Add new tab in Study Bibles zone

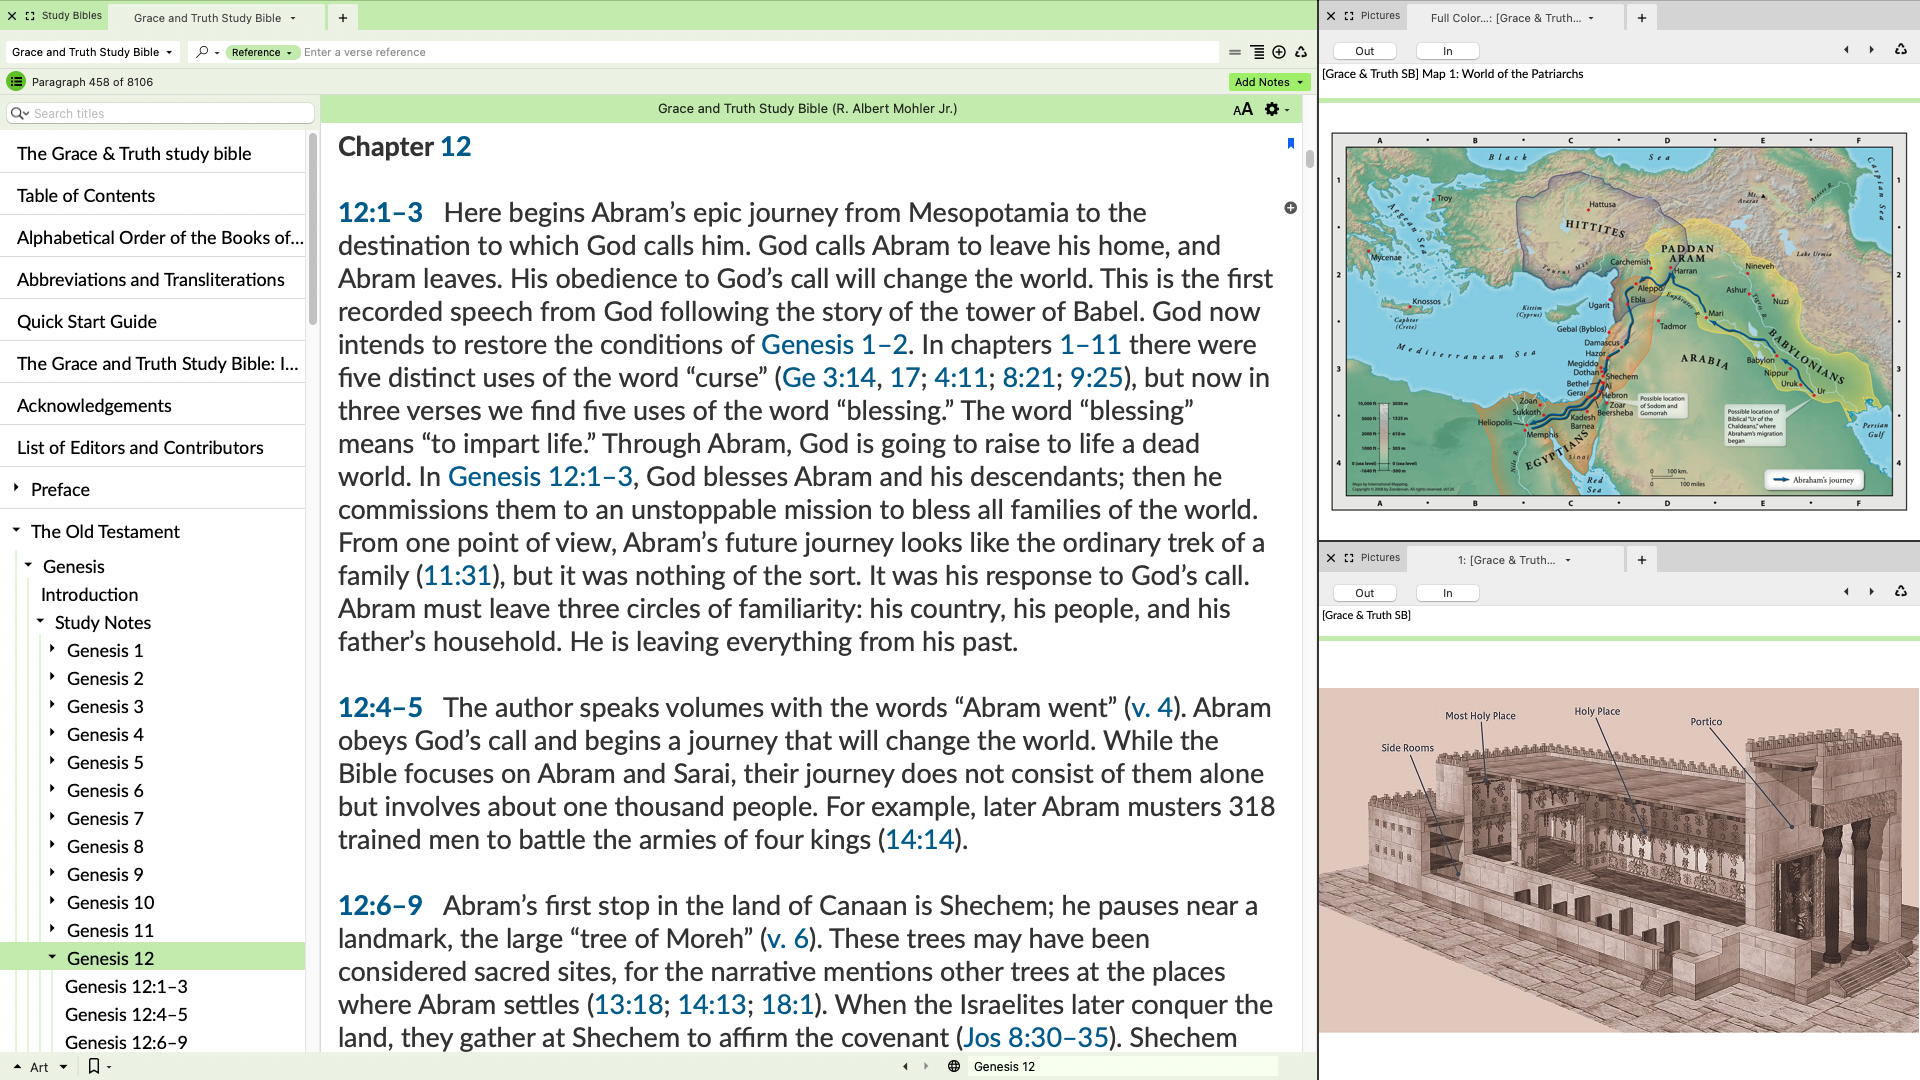pyautogui.click(x=343, y=18)
